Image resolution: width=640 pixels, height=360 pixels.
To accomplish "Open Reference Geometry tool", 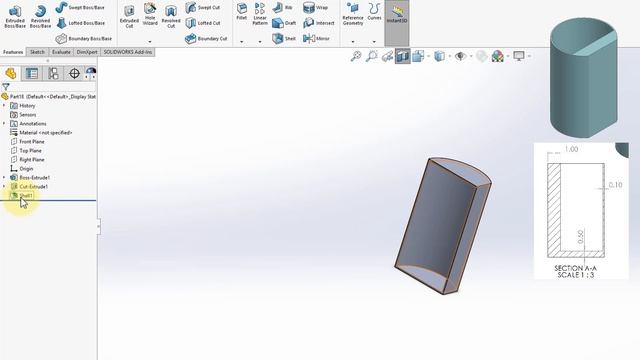I will (x=353, y=14).
